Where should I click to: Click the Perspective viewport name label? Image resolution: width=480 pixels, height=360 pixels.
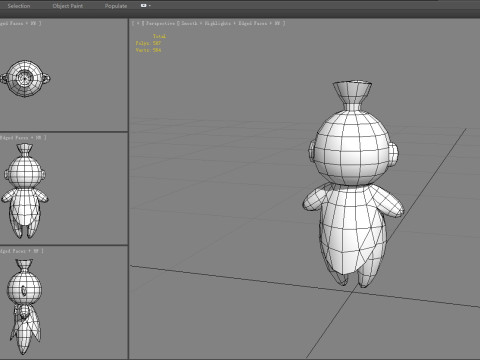point(160,23)
